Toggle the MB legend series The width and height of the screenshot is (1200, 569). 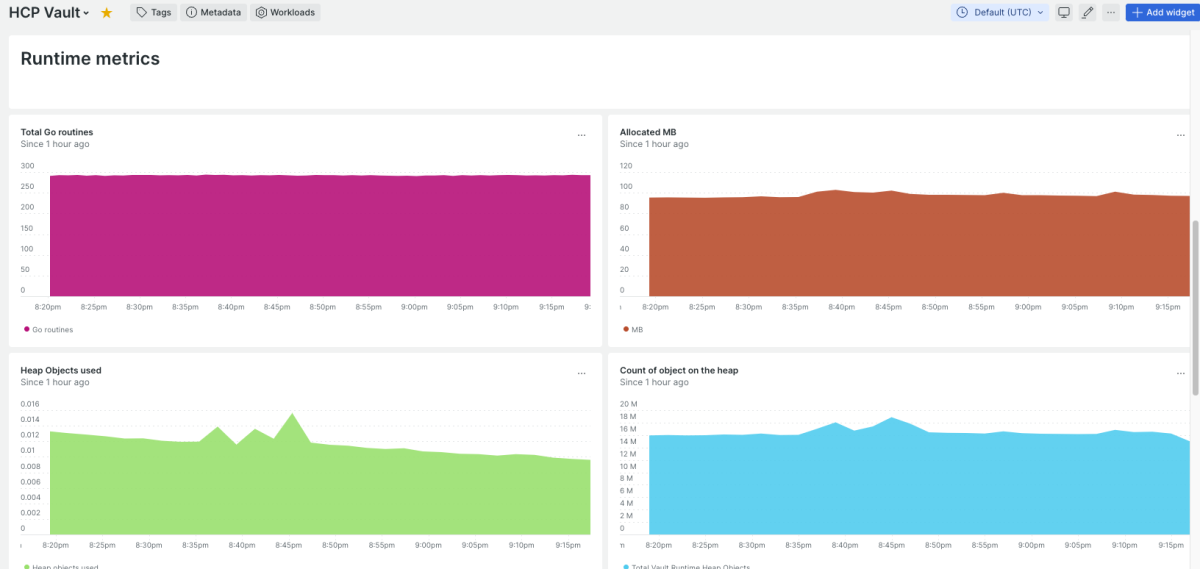tap(636, 329)
